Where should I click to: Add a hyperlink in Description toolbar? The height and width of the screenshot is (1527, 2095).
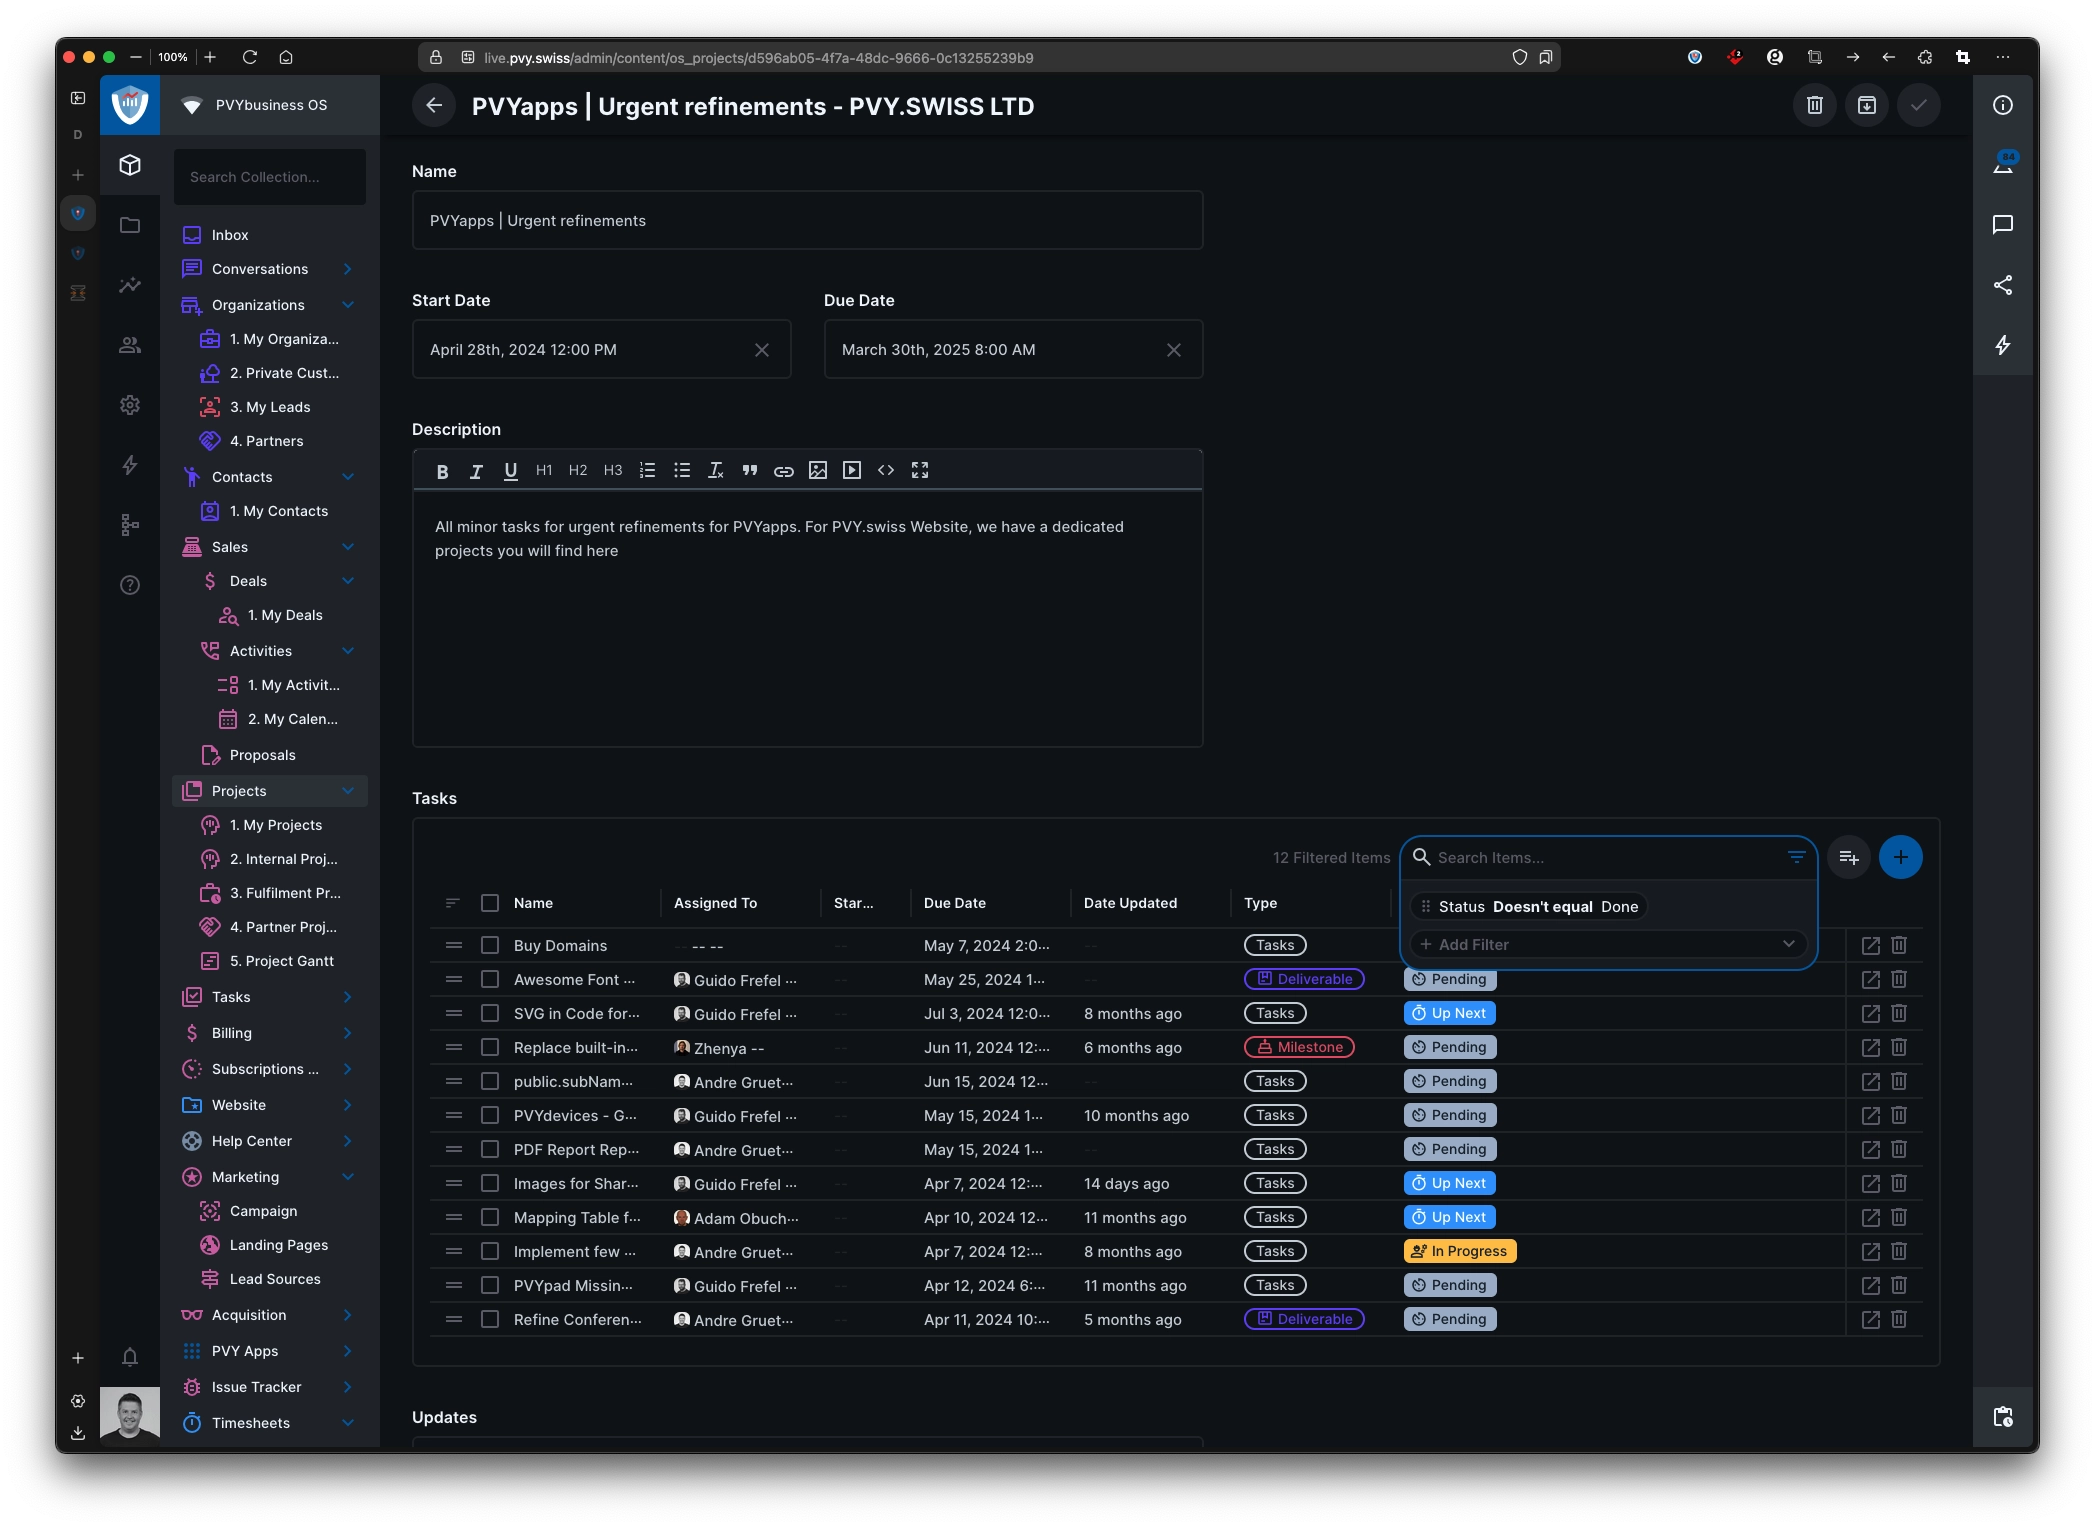tap(783, 470)
